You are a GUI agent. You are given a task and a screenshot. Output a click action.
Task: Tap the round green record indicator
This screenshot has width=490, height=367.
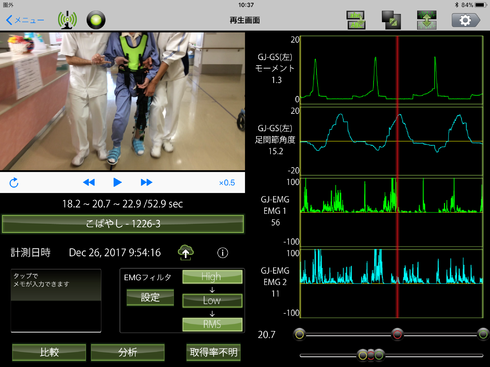[x=96, y=20]
